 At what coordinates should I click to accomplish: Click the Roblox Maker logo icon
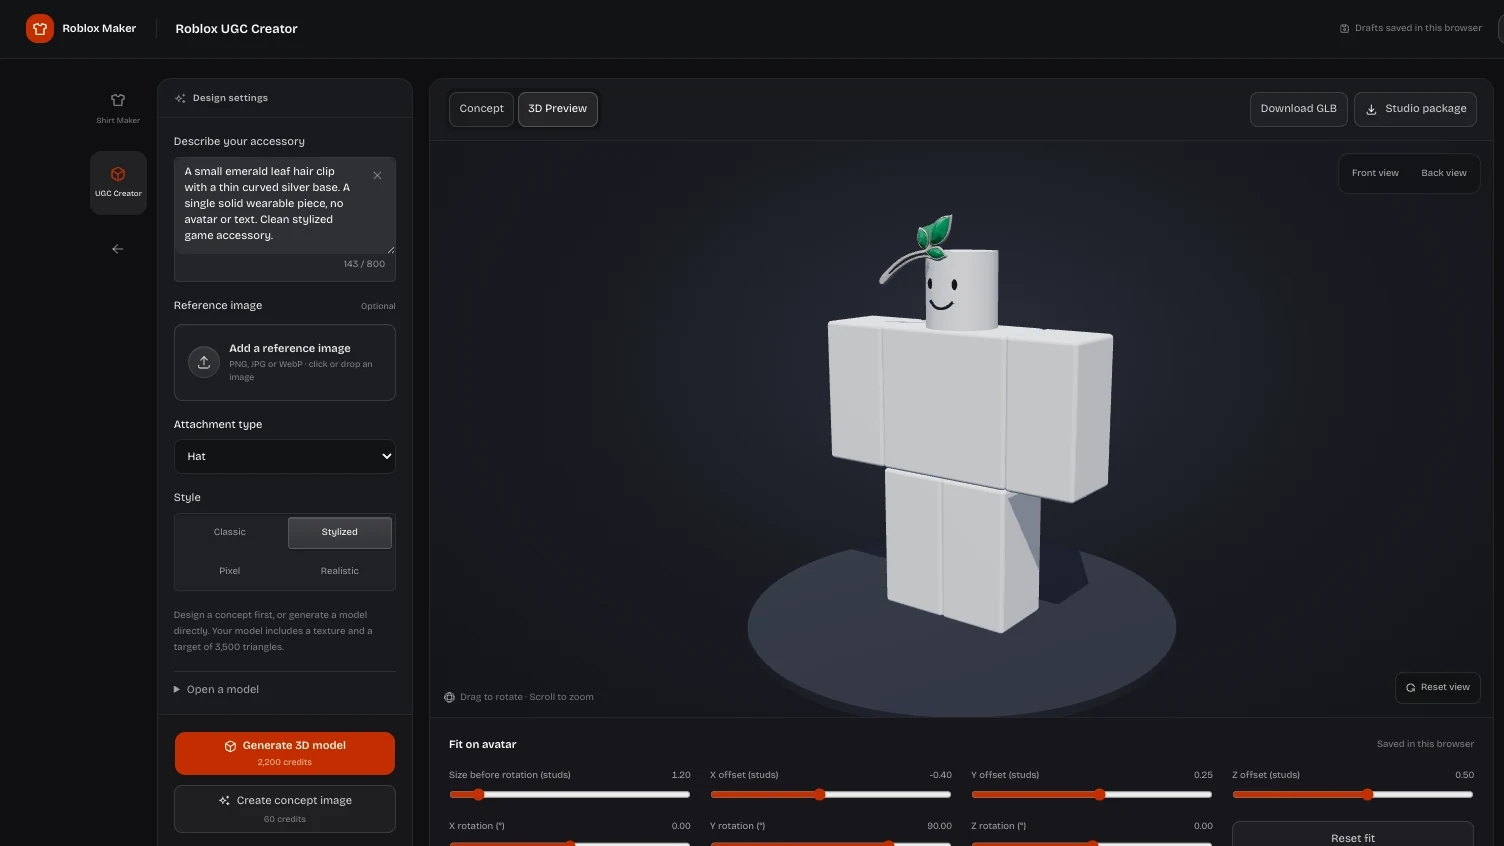pyautogui.click(x=40, y=28)
